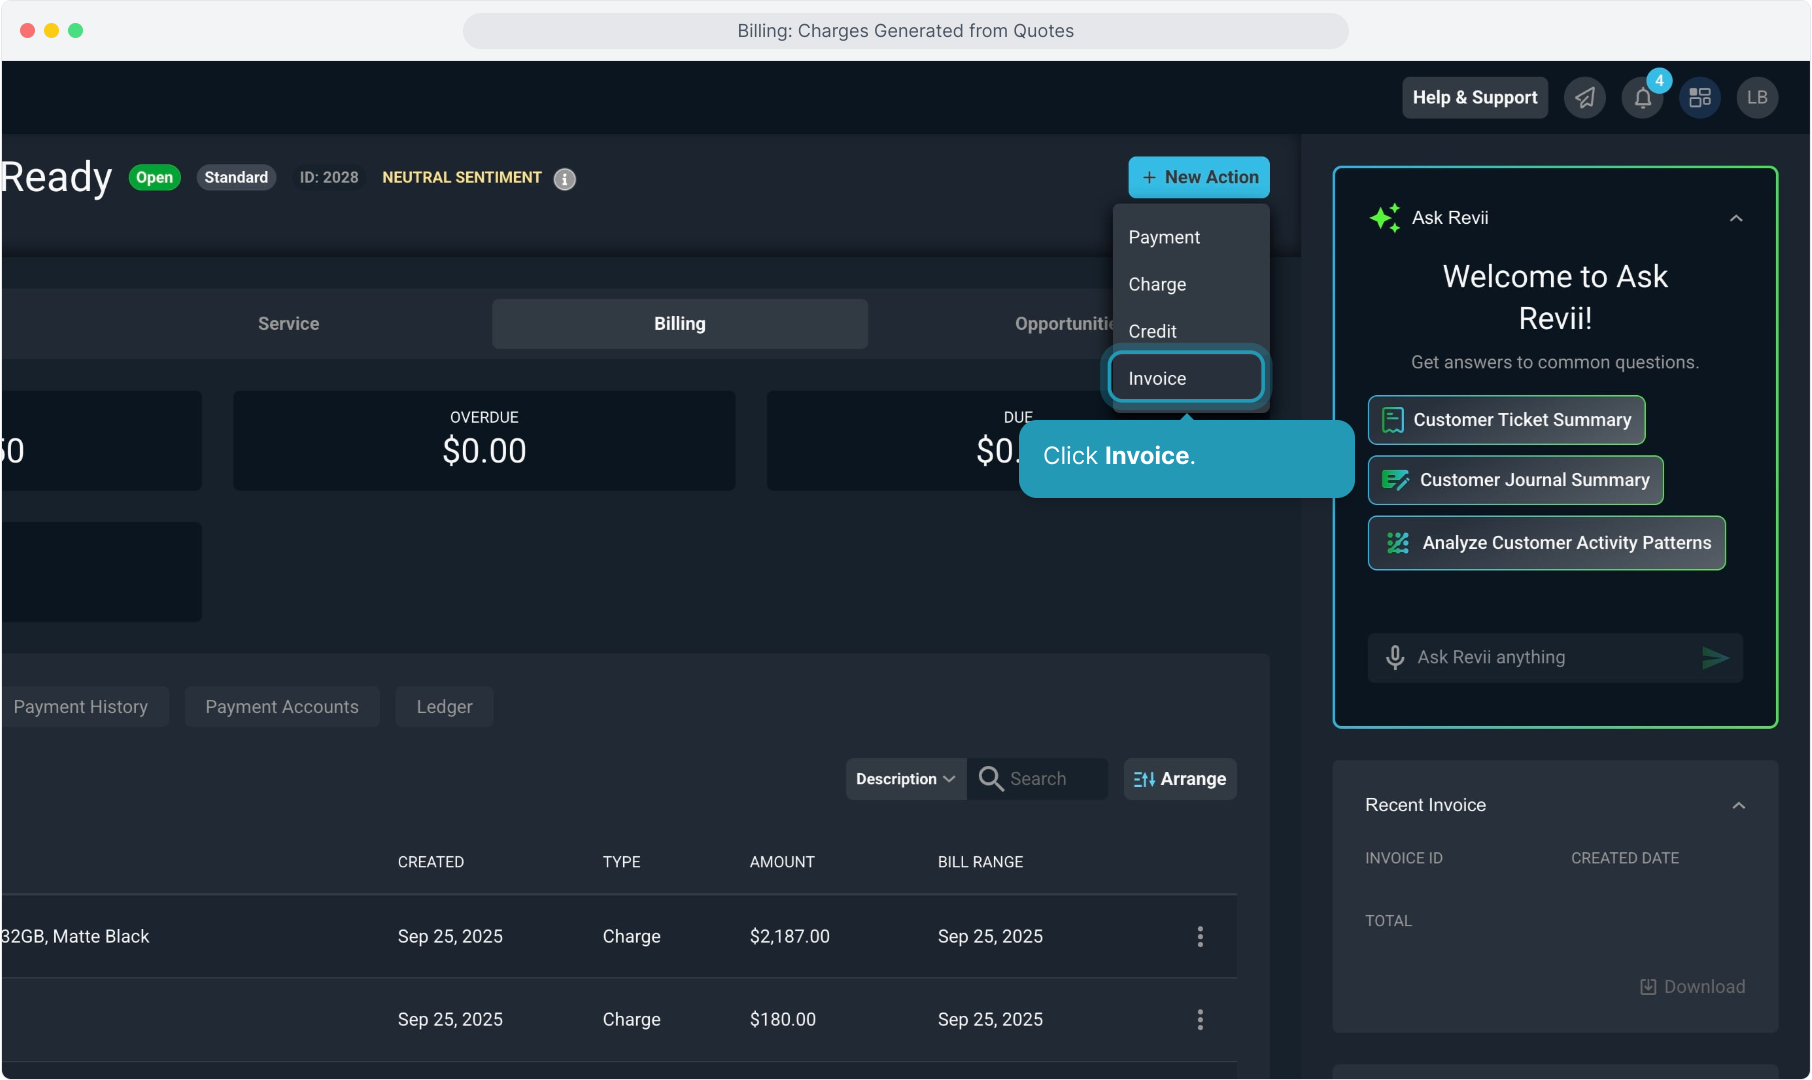Open the dashboard grid icon in header
This screenshot has width=1812, height=1080.
[x=1700, y=97]
